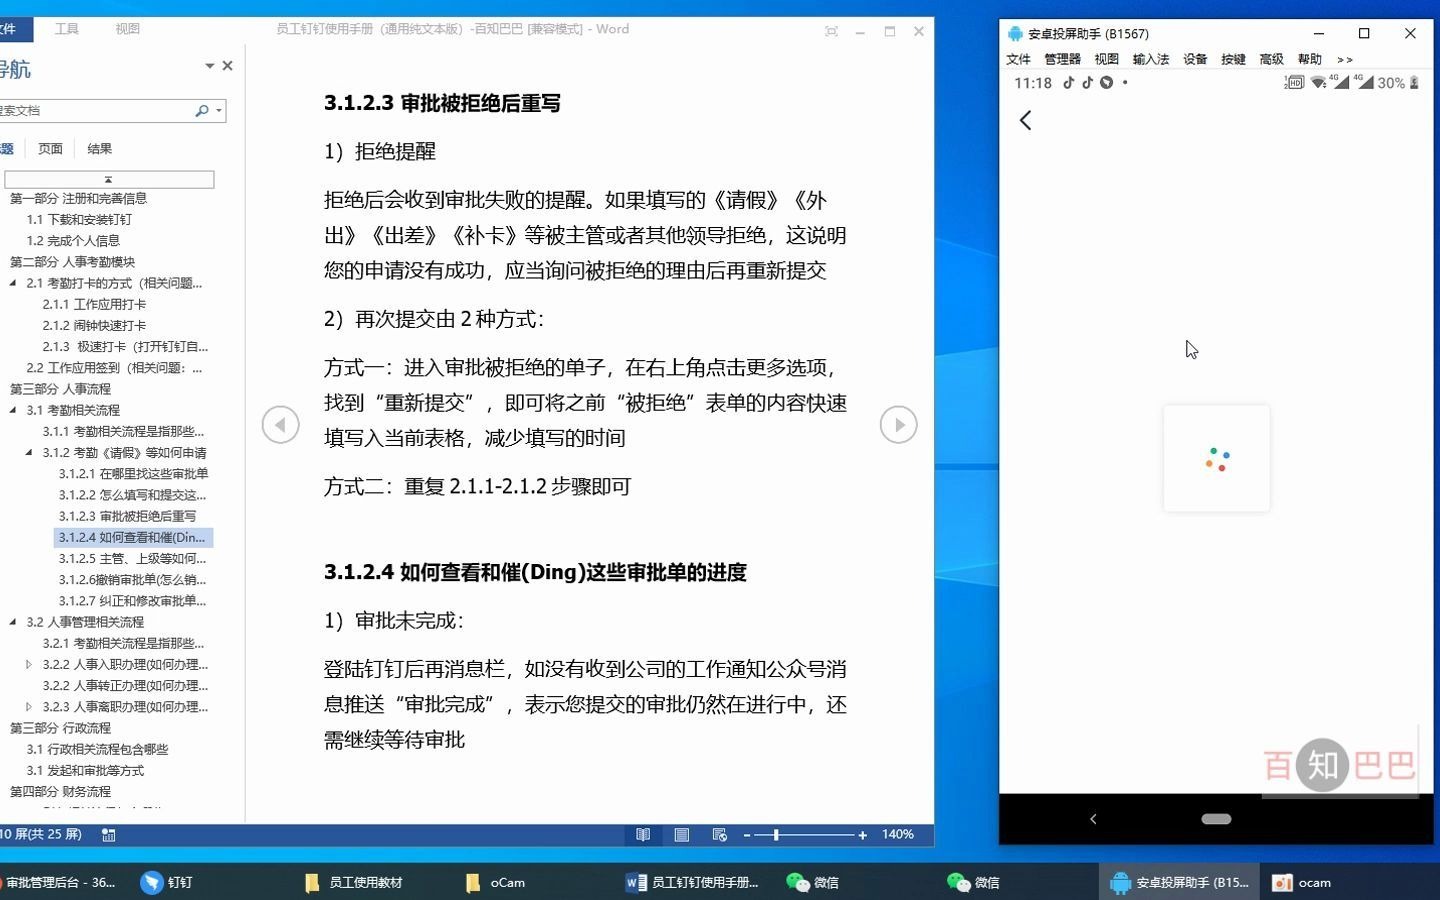
Task: Open the navigation pane options dropdown arrow
Action: (210, 65)
